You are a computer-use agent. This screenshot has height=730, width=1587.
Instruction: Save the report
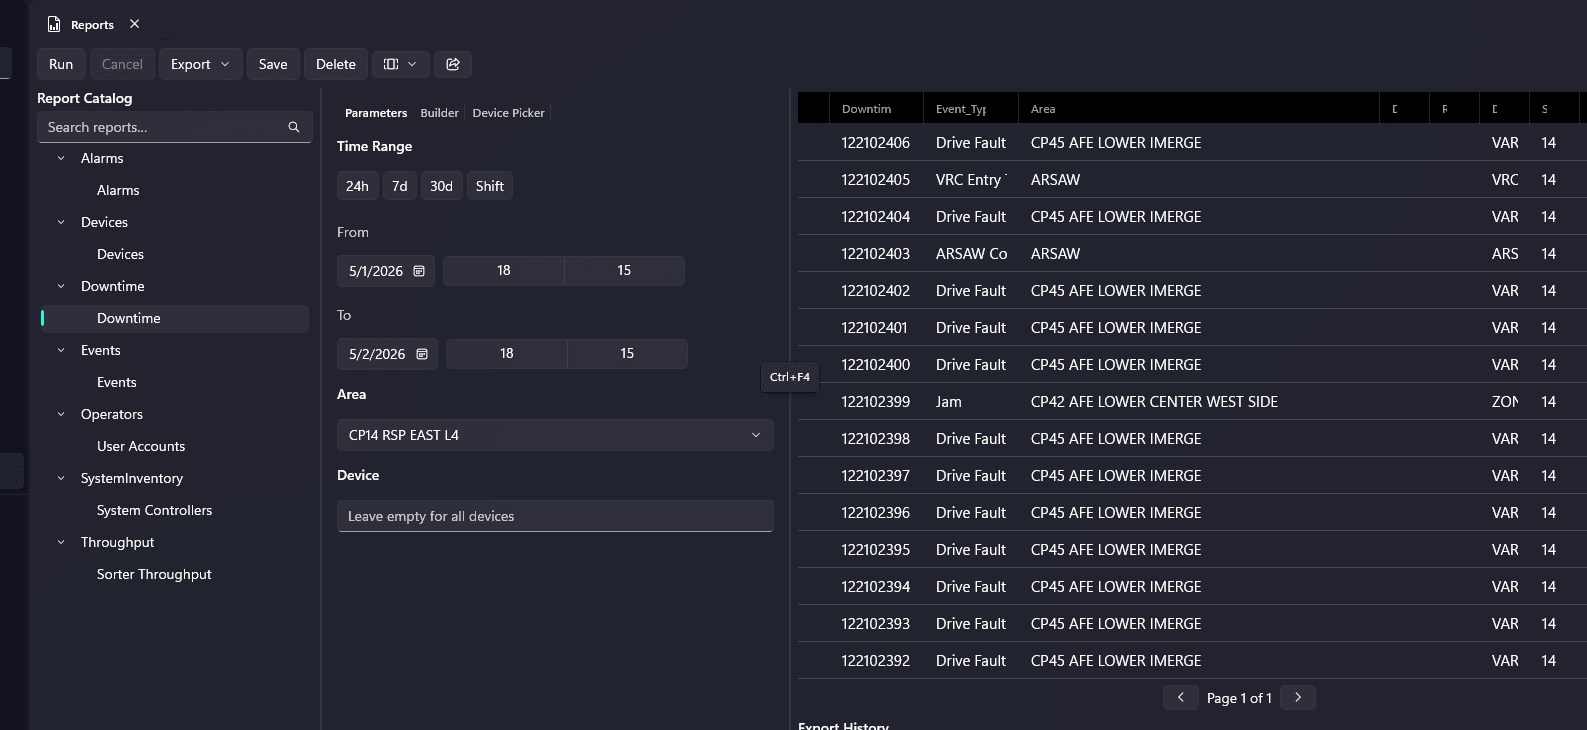click(x=273, y=64)
